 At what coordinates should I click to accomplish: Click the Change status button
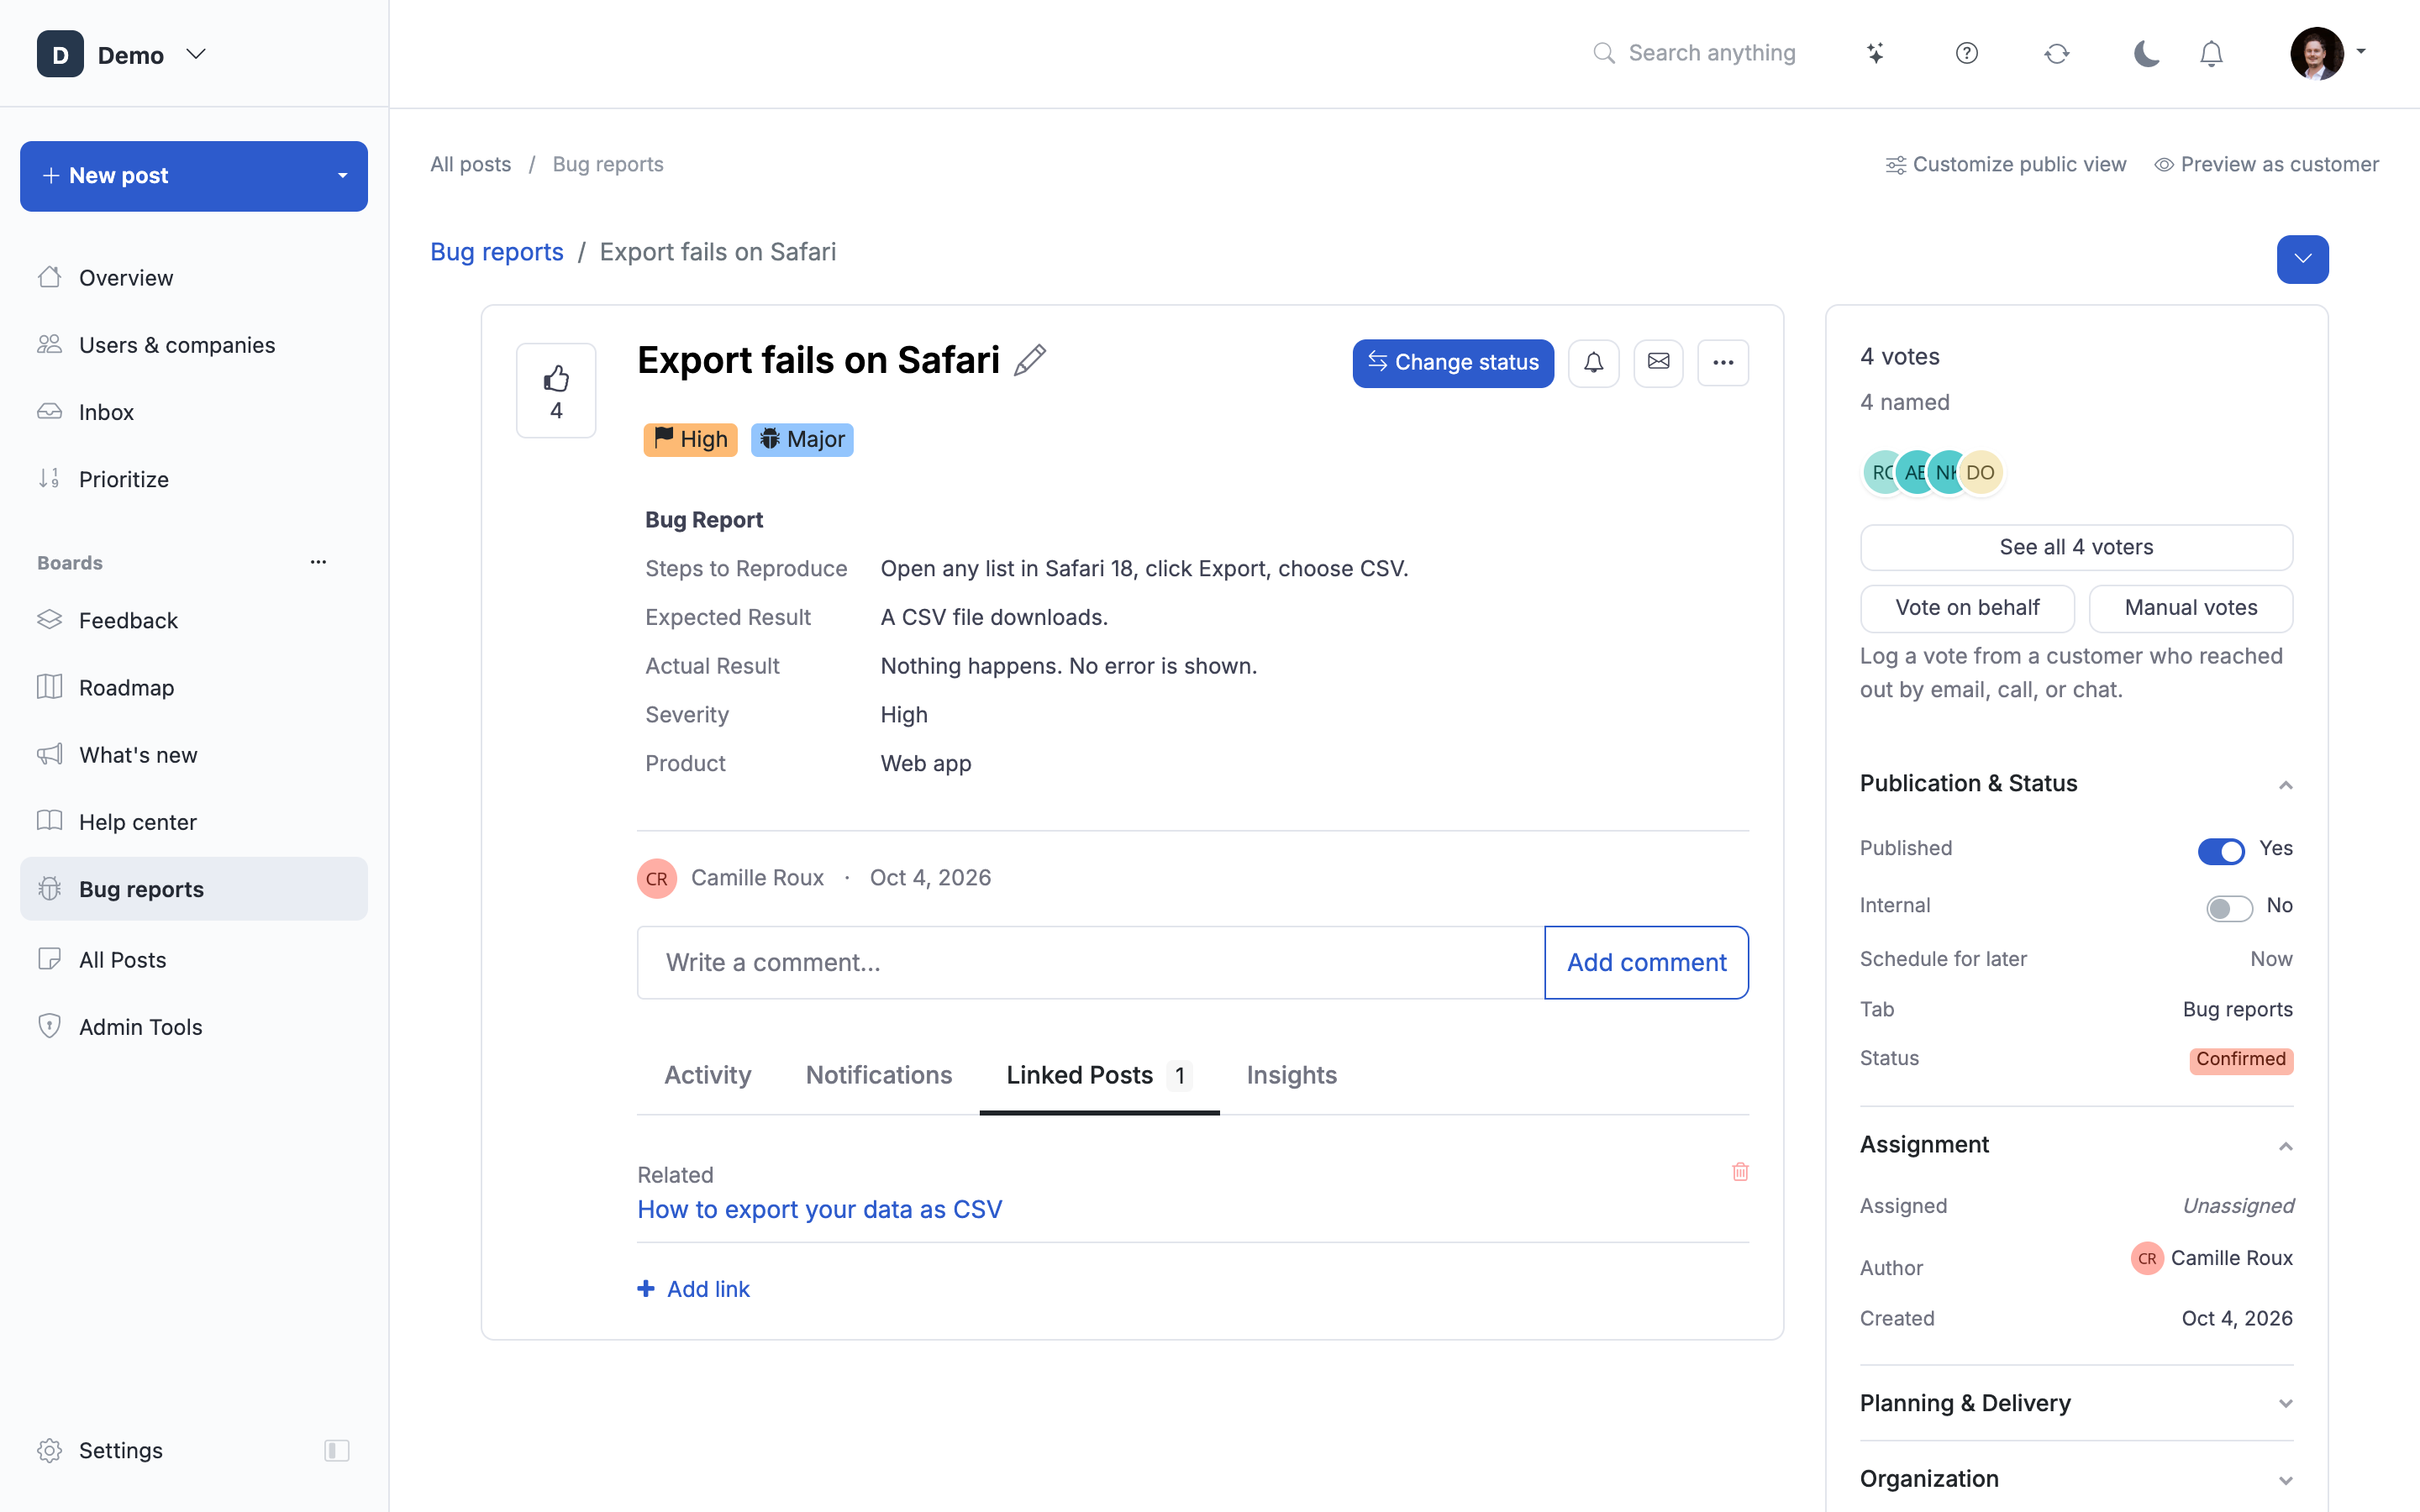click(x=1453, y=362)
